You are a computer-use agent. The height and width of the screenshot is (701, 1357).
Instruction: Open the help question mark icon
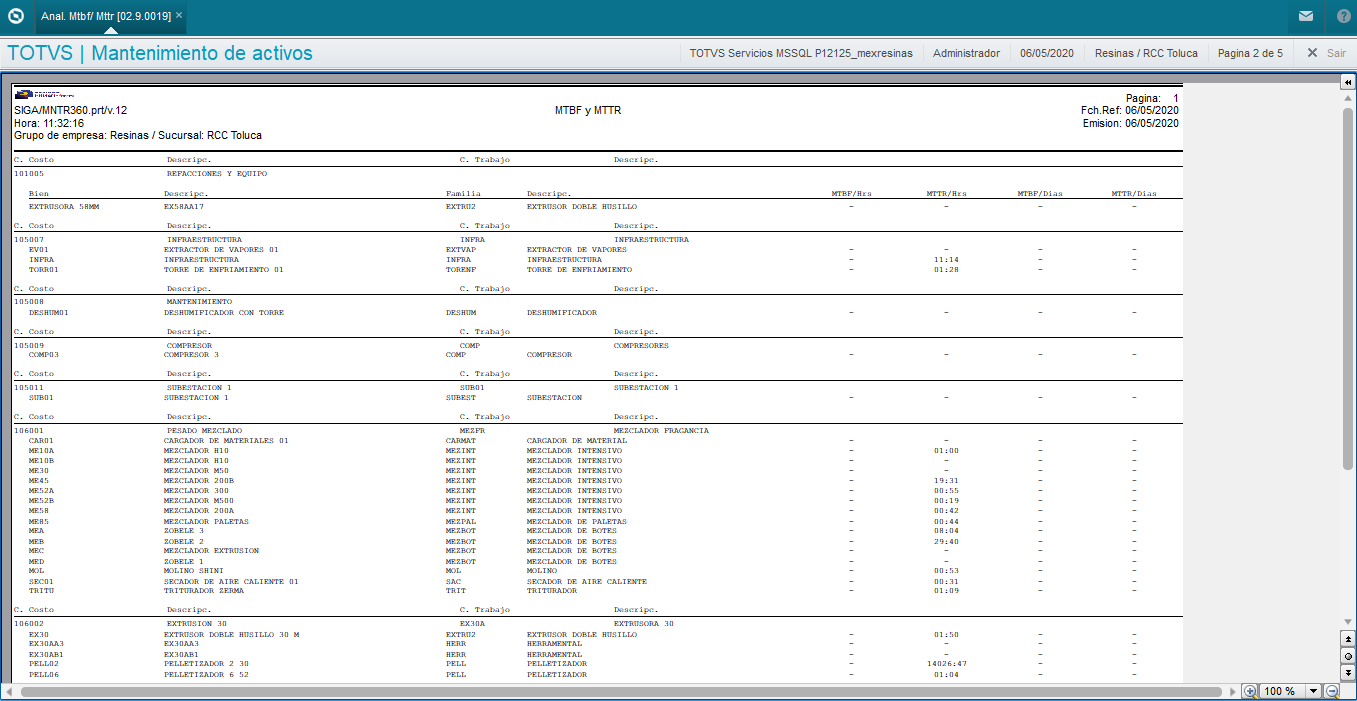[1343, 16]
